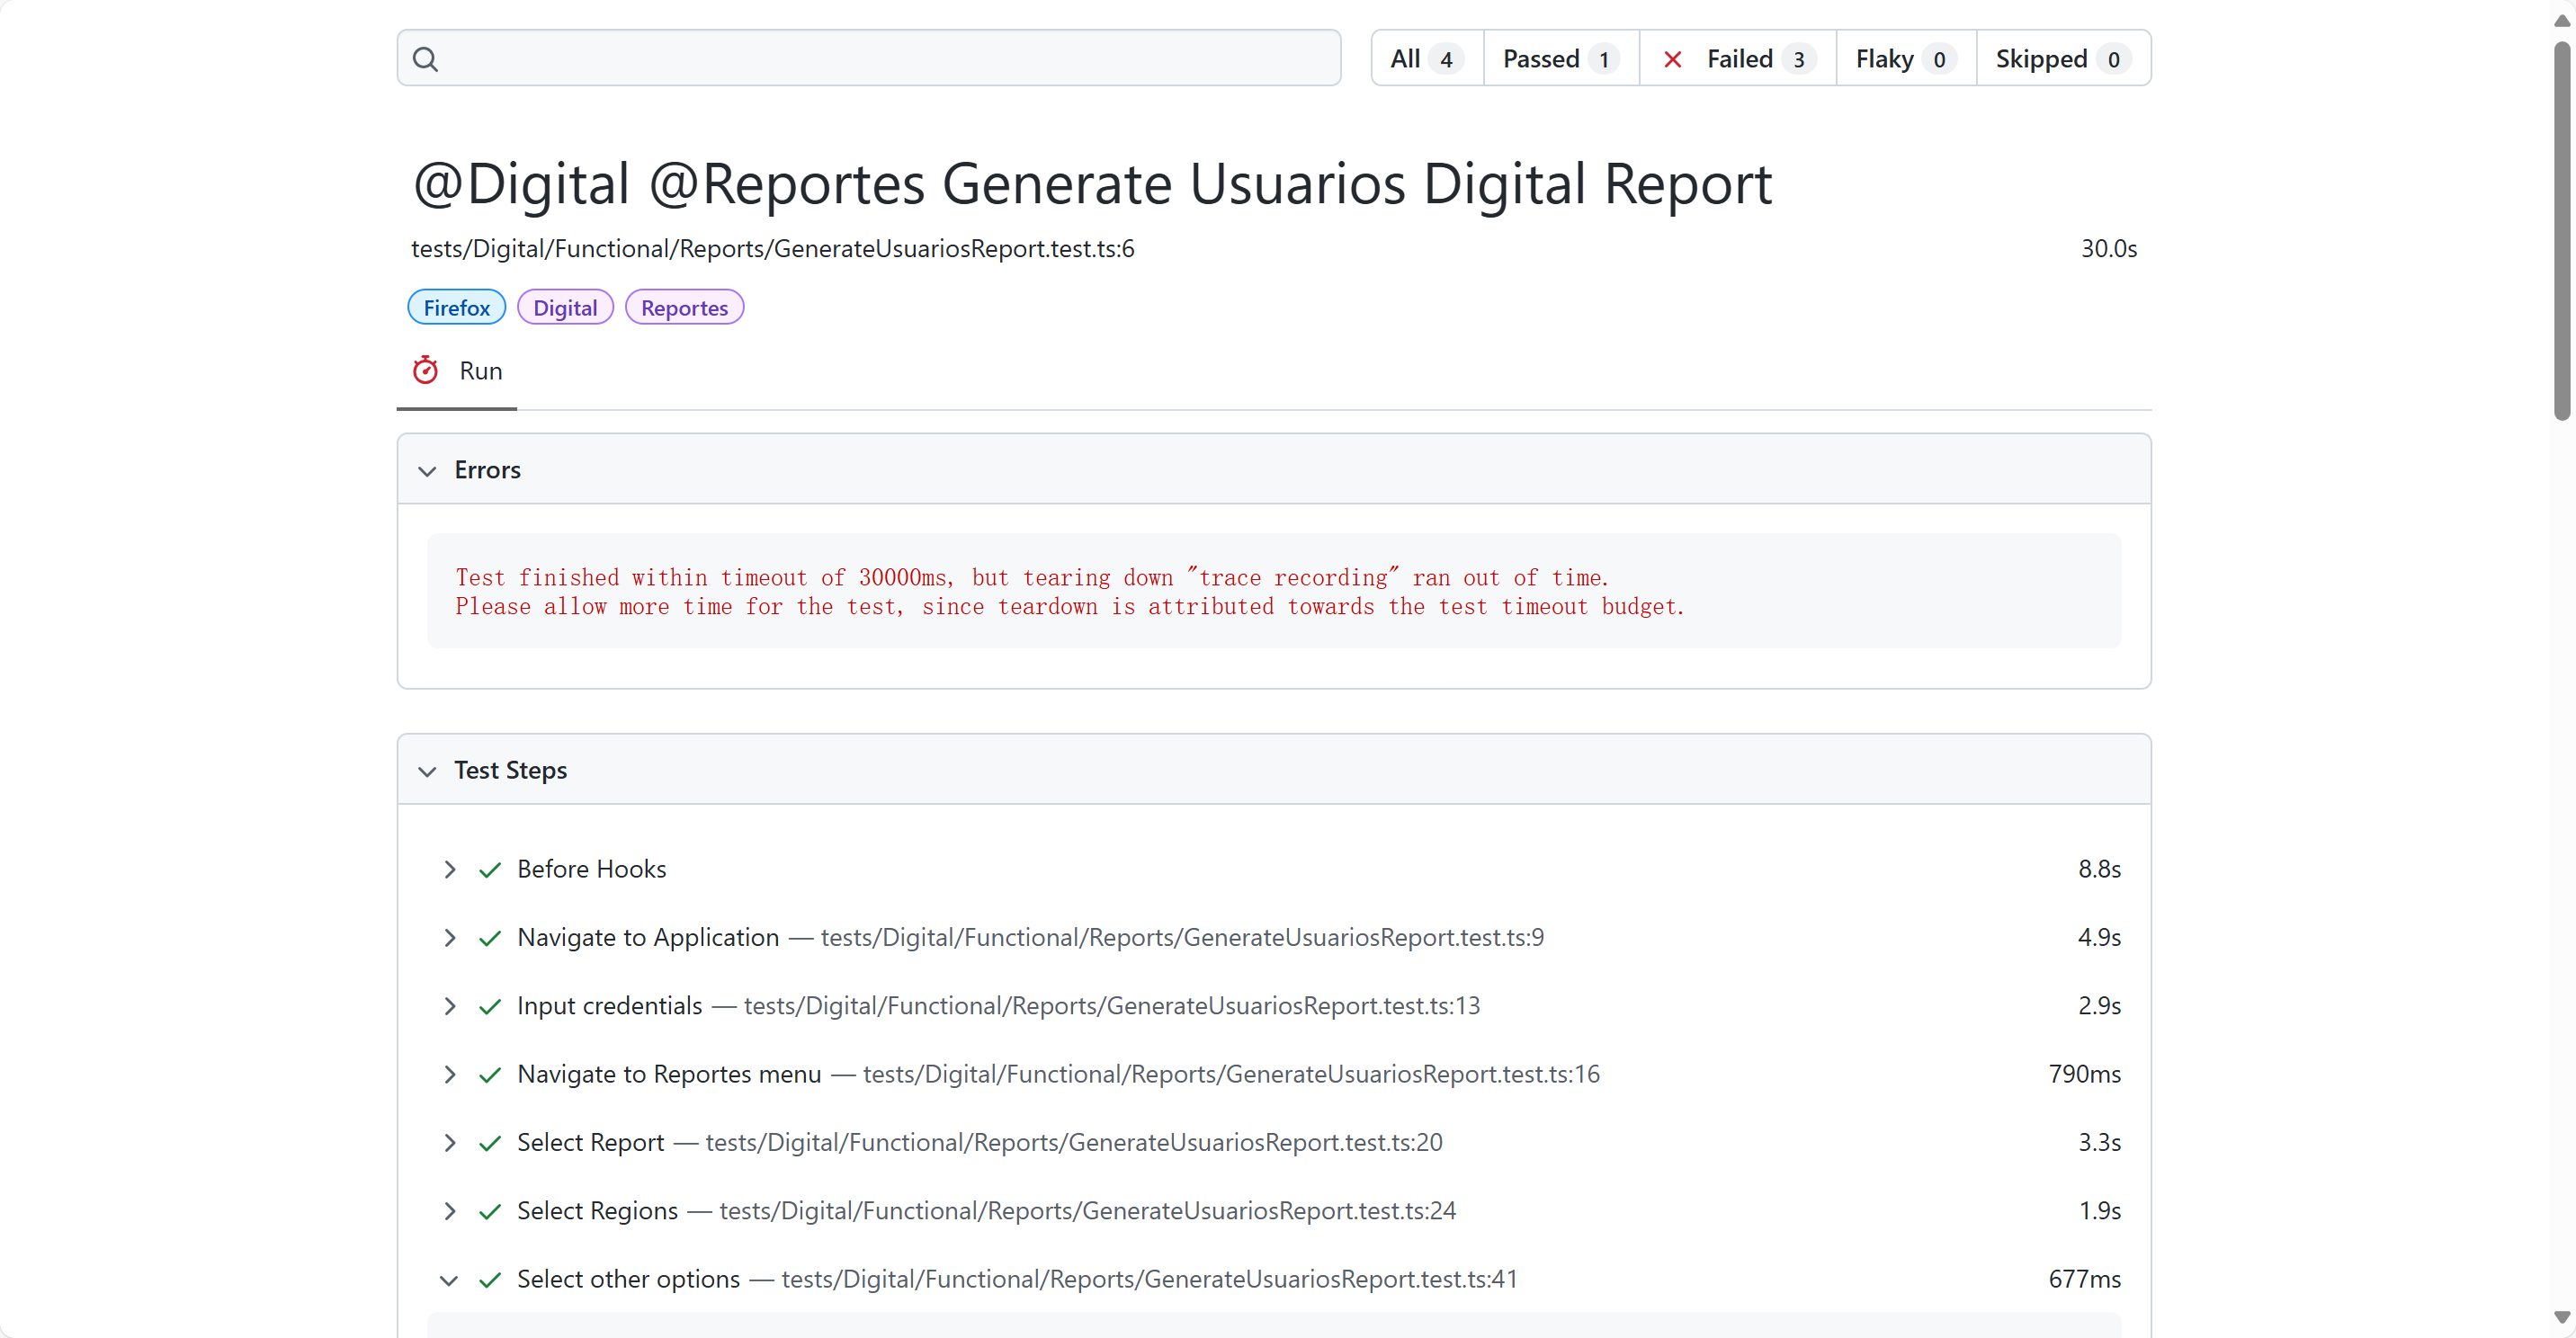The image size is (2576, 1338).
Task: Expand the Navigate to Reportes menu step
Action: (449, 1074)
